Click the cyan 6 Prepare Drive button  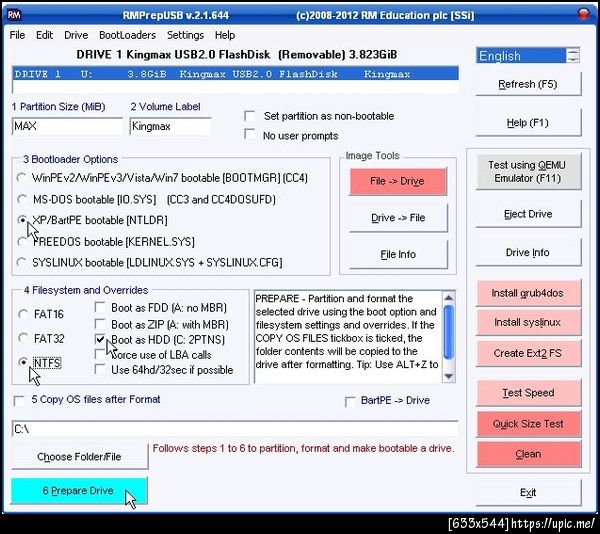coord(79,491)
